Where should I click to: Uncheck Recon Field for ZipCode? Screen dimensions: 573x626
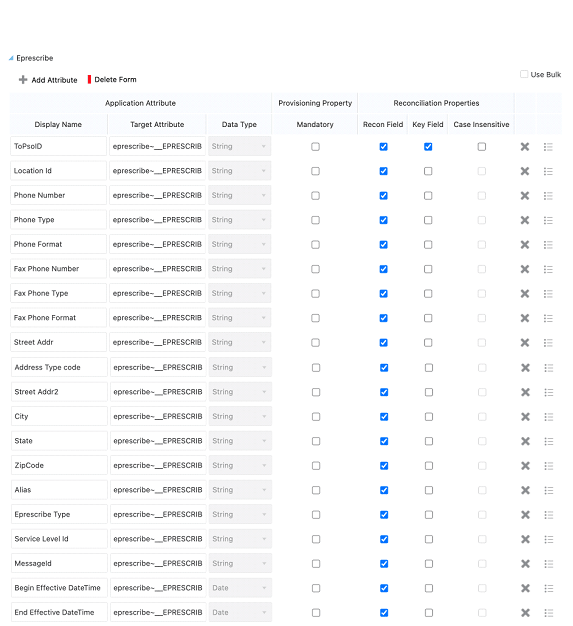384,466
